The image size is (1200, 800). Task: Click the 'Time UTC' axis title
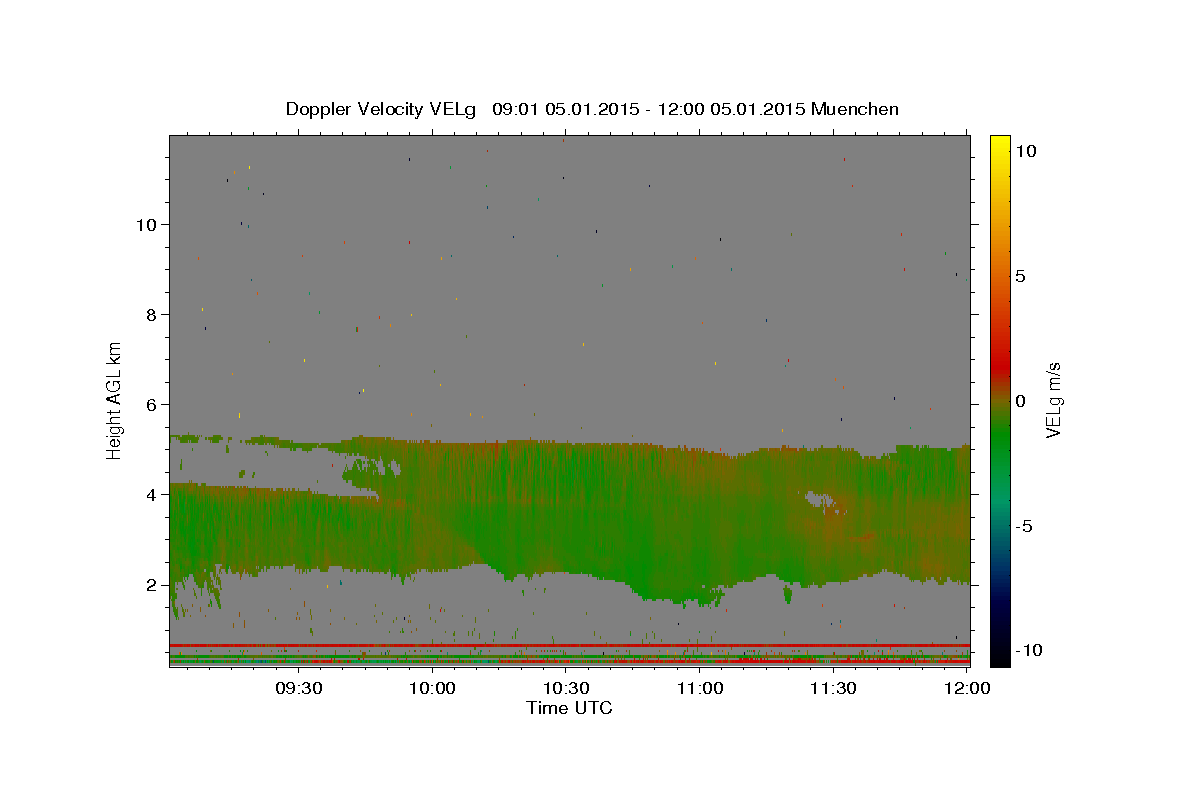click(569, 708)
